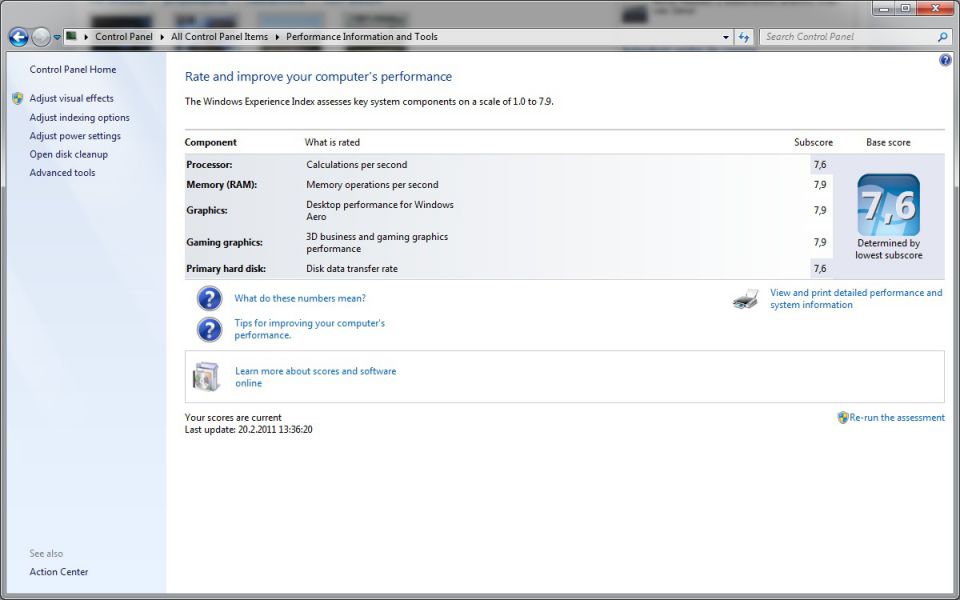Open disk cleanup link
The height and width of the screenshot is (600, 960).
69,154
